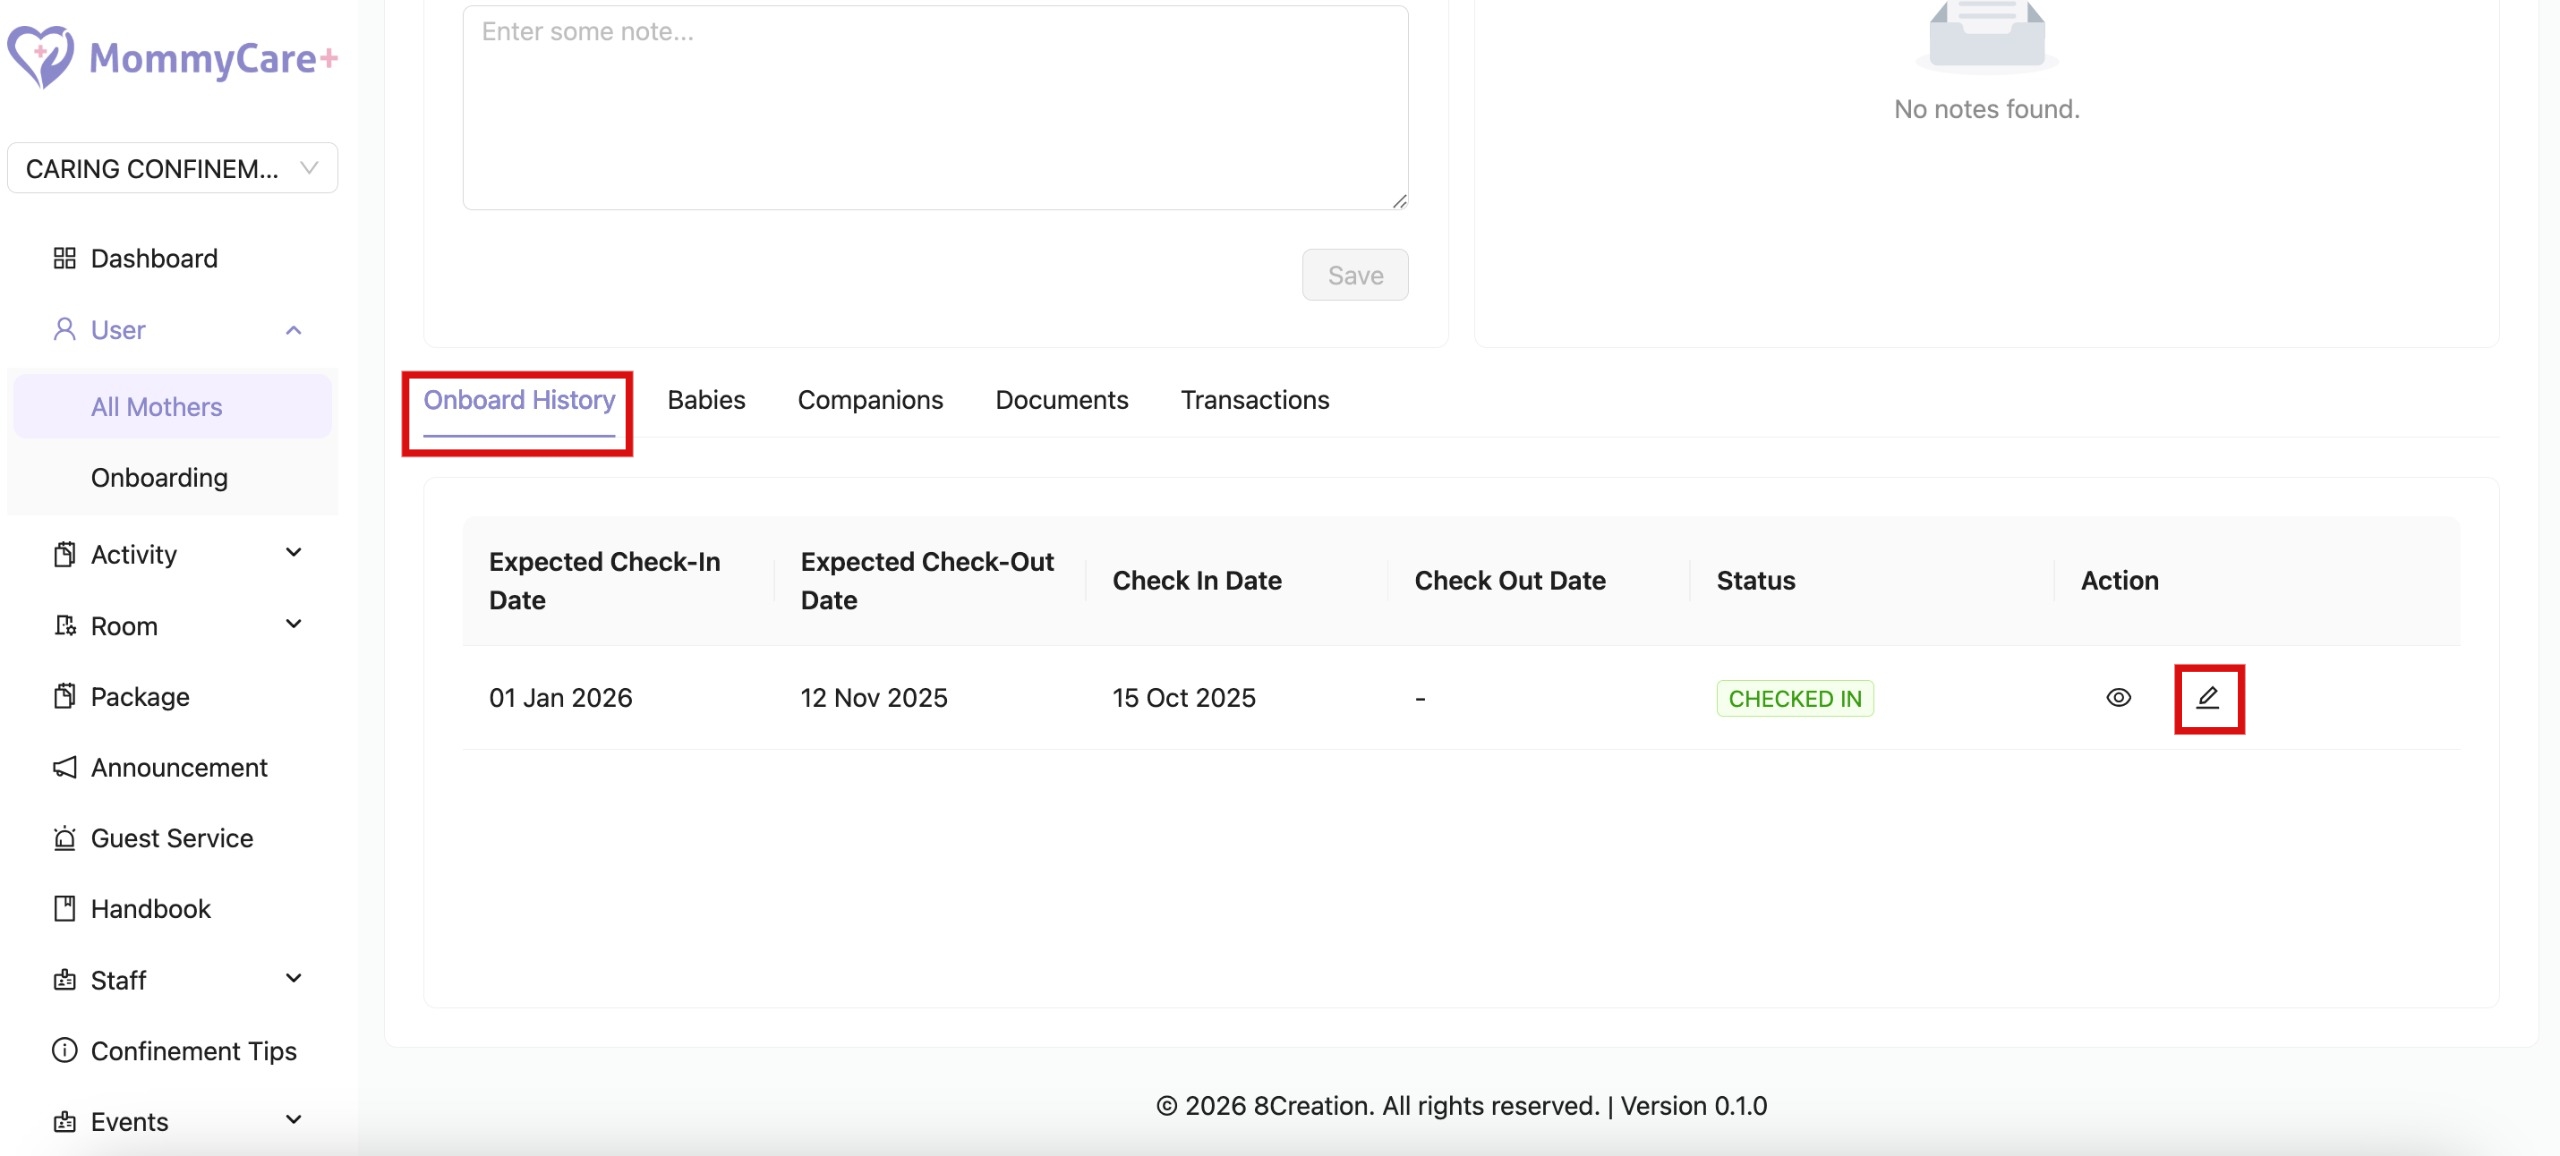Click the Guest Service bell icon
The width and height of the screenshot is (2560, 1156).
pos(64,838)
